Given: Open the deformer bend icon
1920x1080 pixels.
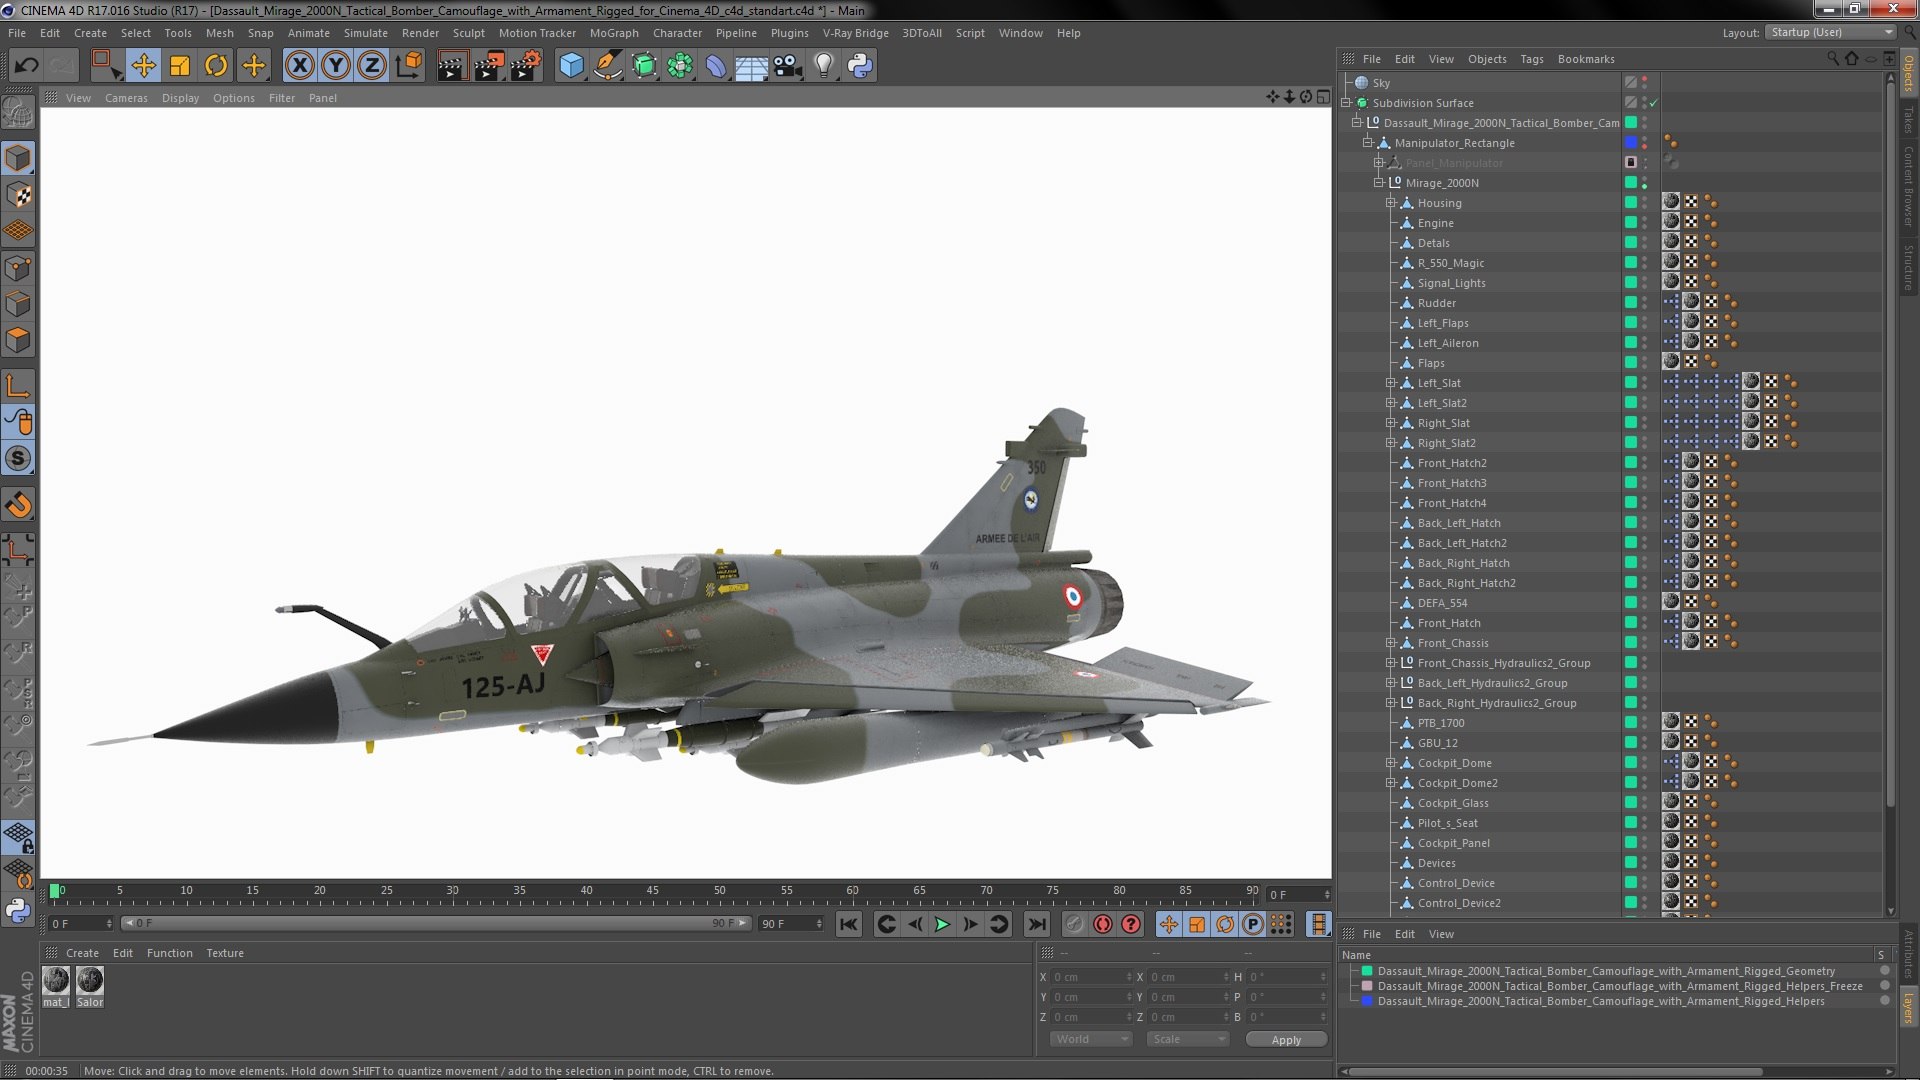Looking at the screenshot, I should coord(716,66).
